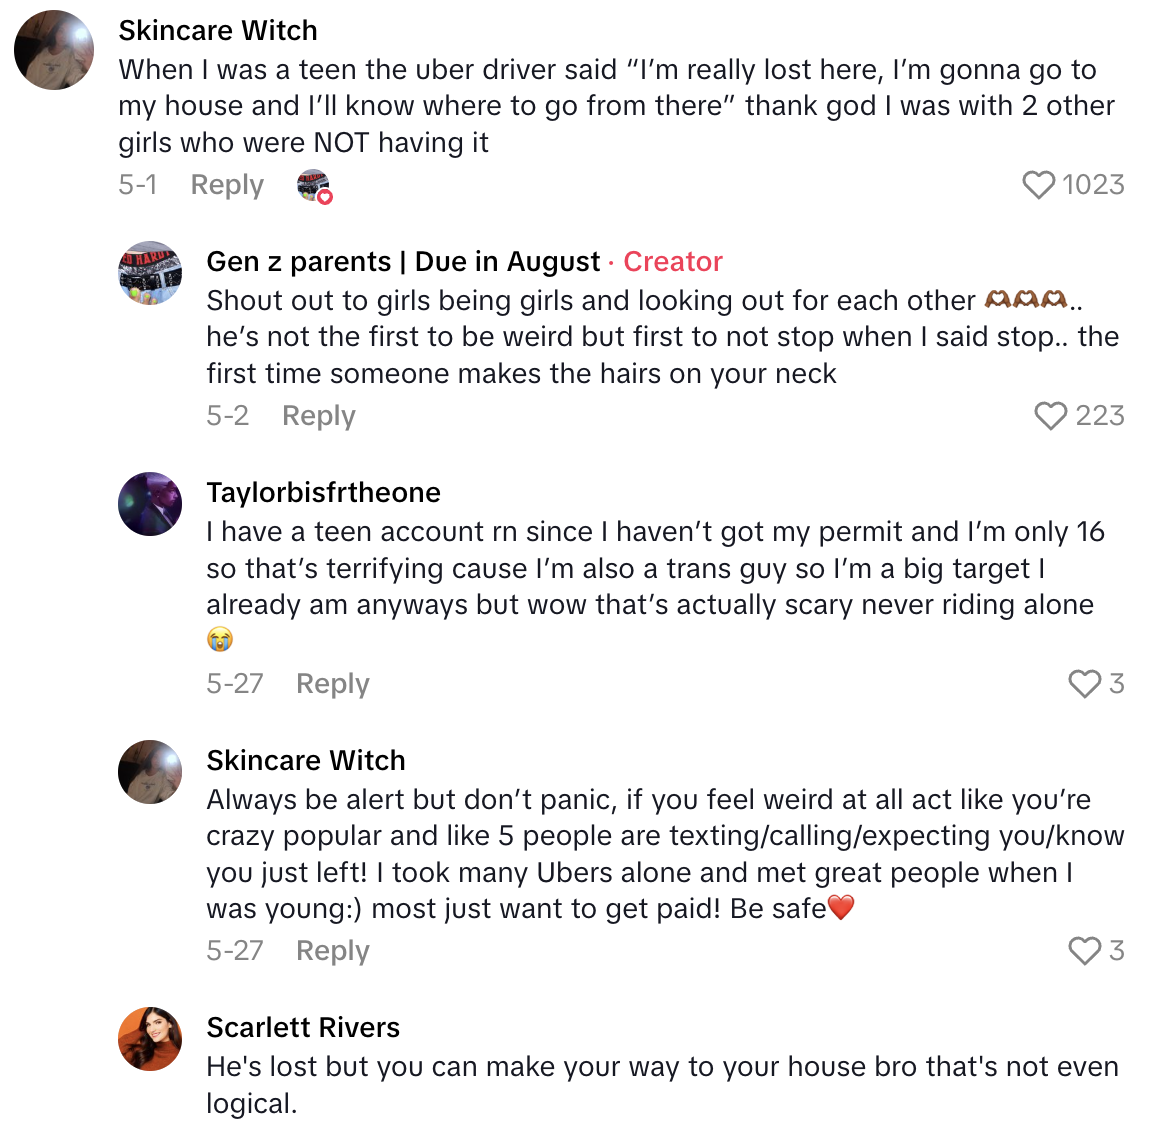The width and height of the screenshot is (1160, 1130).
Task: Open Scarlett Rivers' username link
Action: point(303,1028)
